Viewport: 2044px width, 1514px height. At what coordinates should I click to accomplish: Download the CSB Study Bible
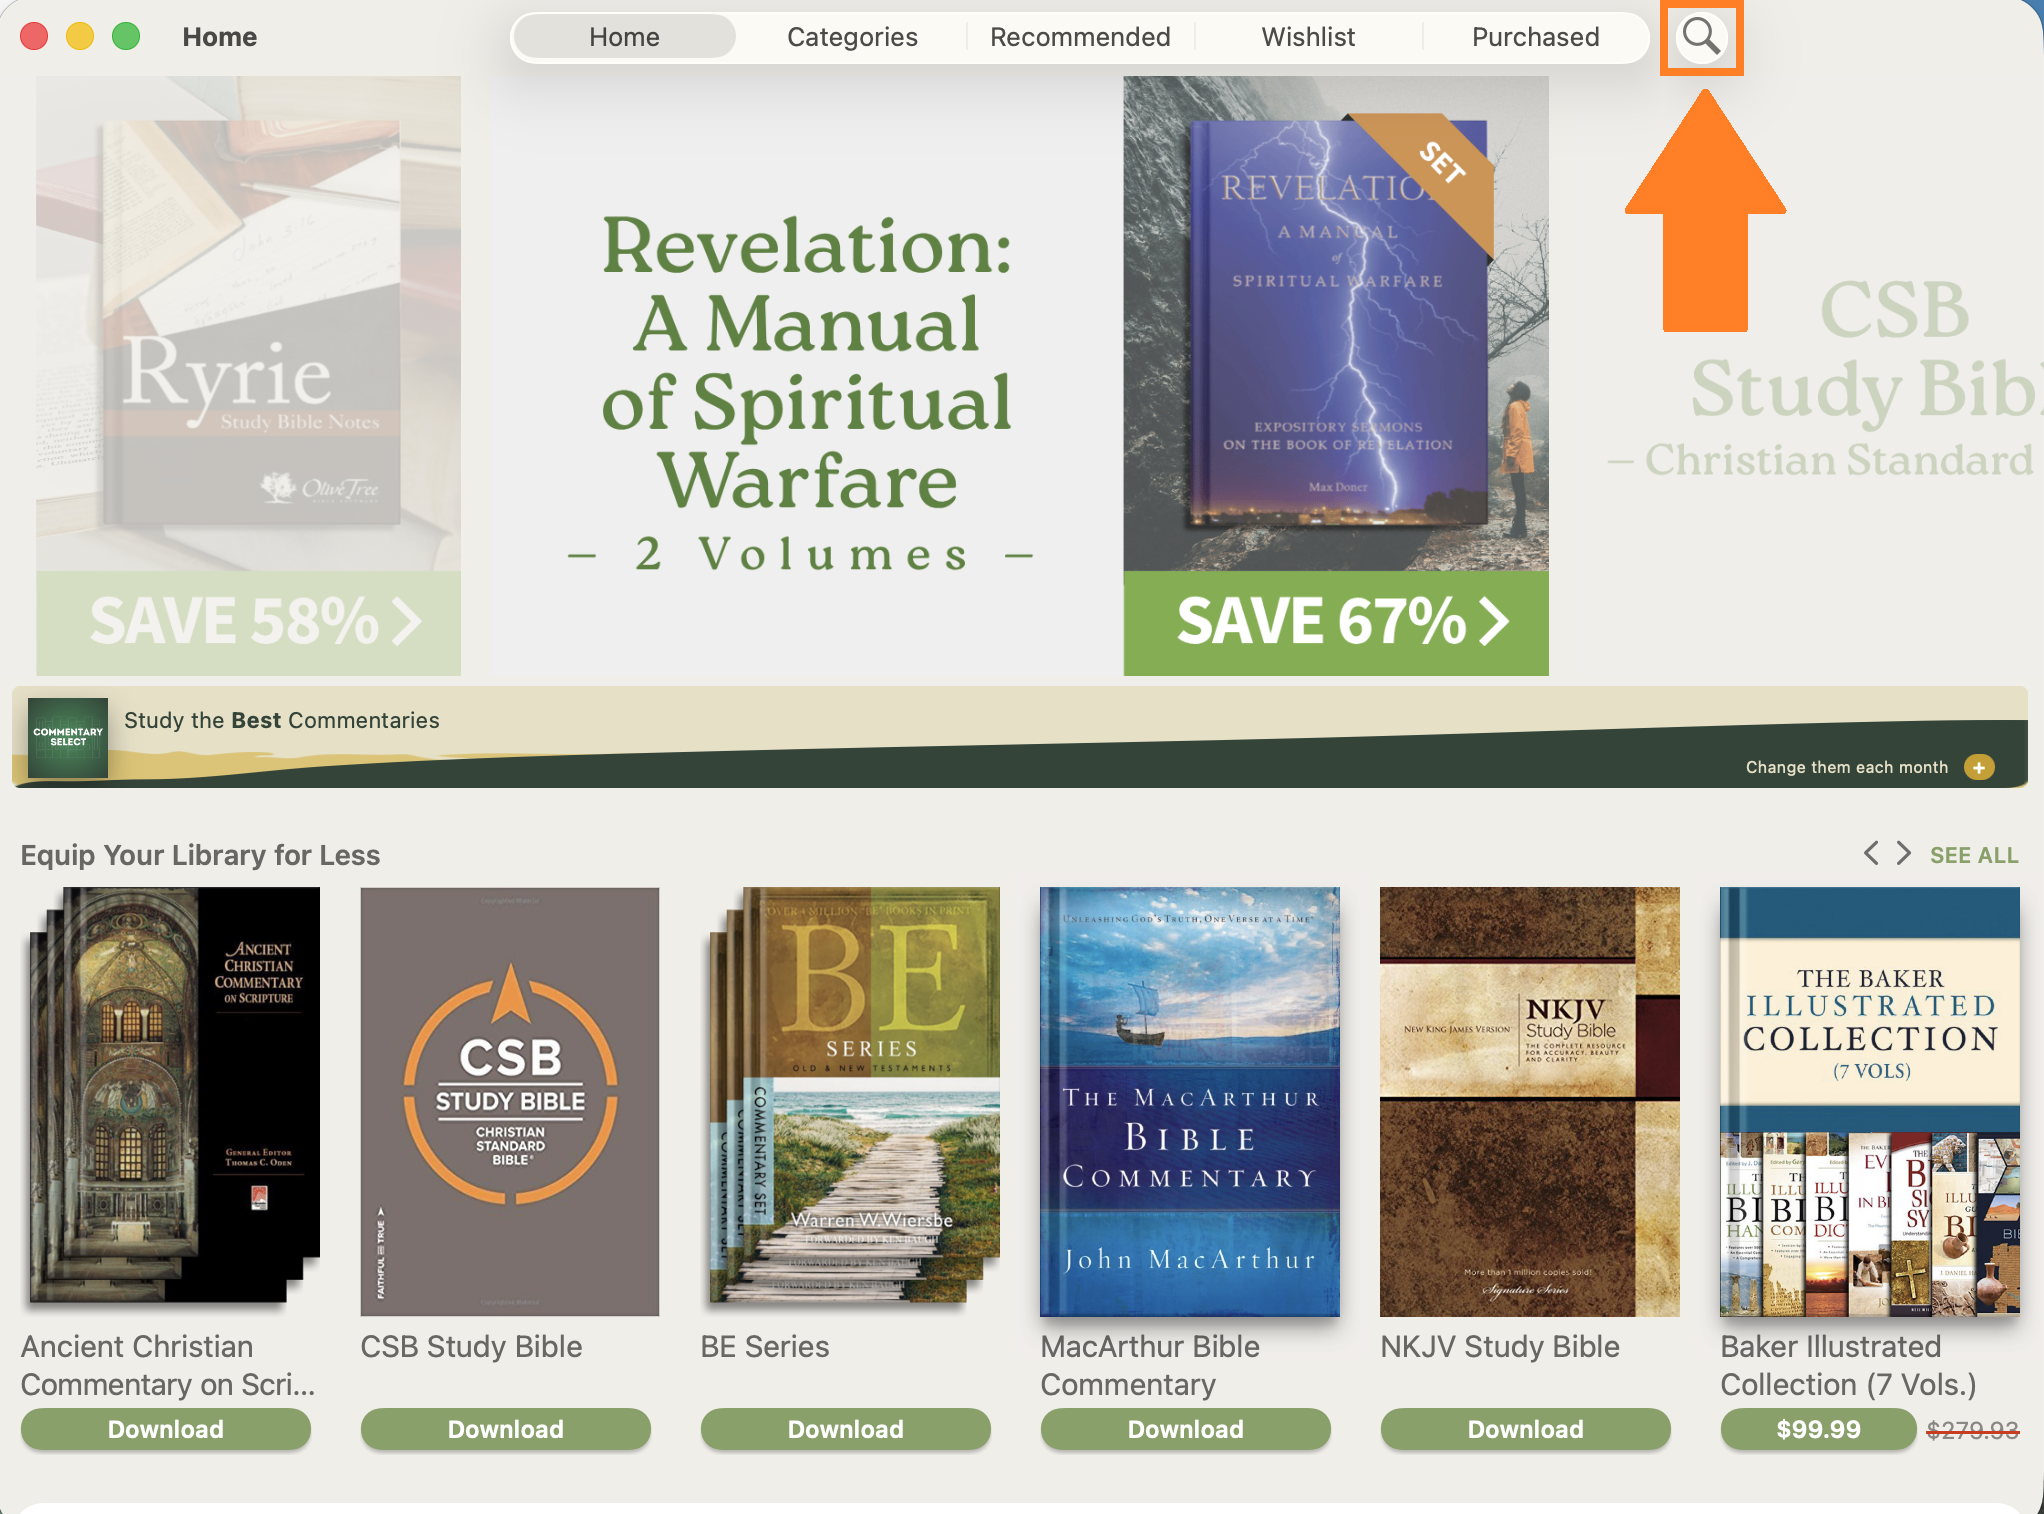click(506, 1429)
